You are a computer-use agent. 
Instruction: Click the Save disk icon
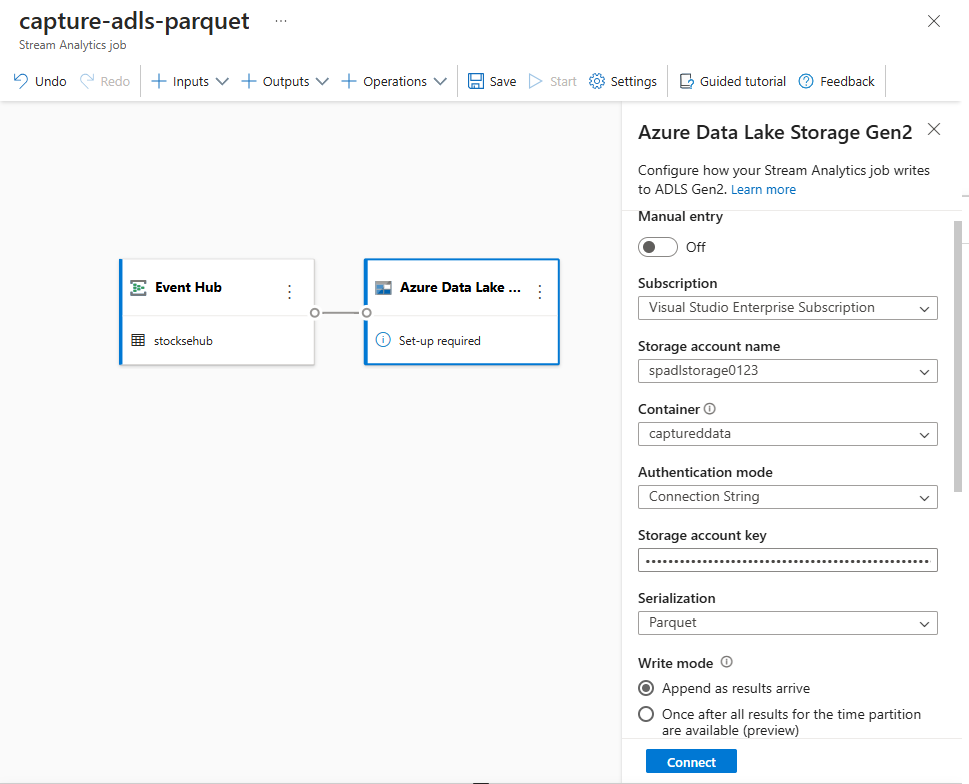(x=476, y=81)
